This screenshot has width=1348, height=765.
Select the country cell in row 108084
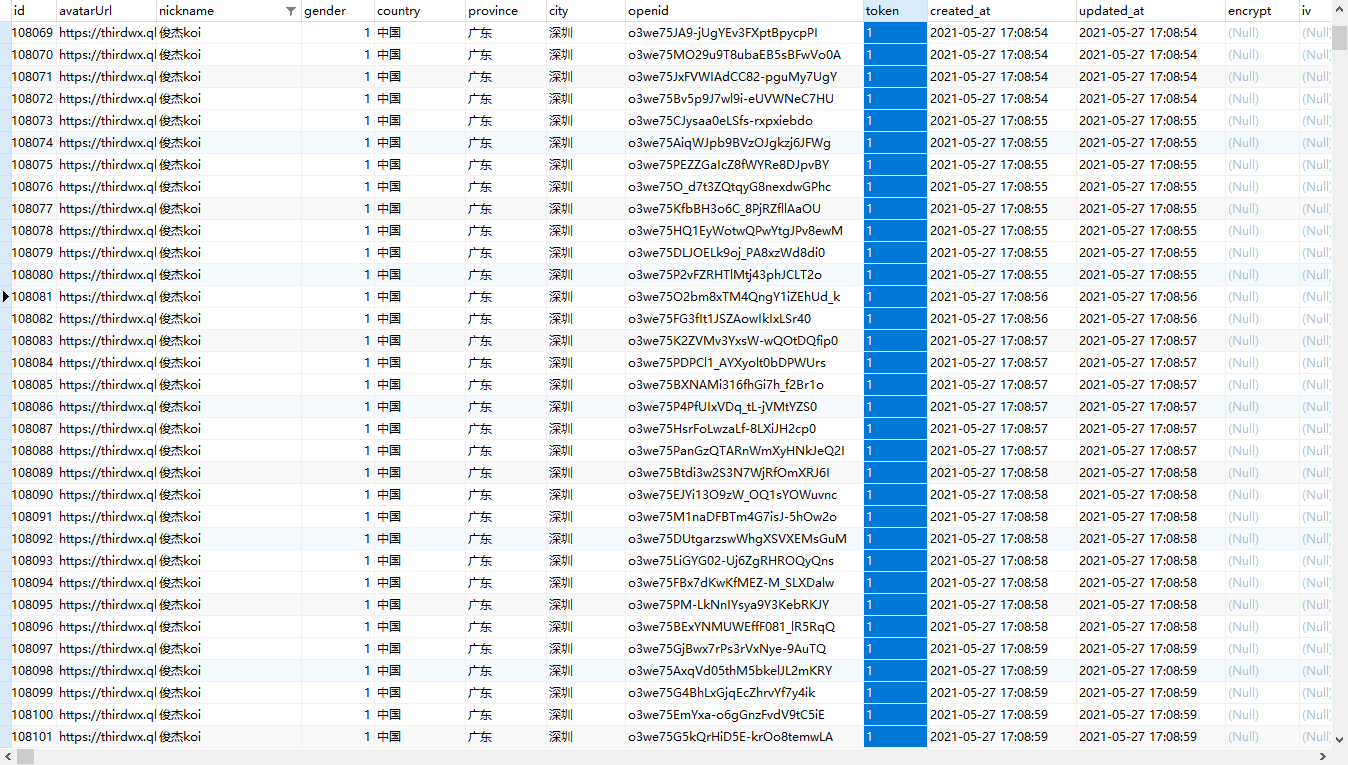(419, 363)
